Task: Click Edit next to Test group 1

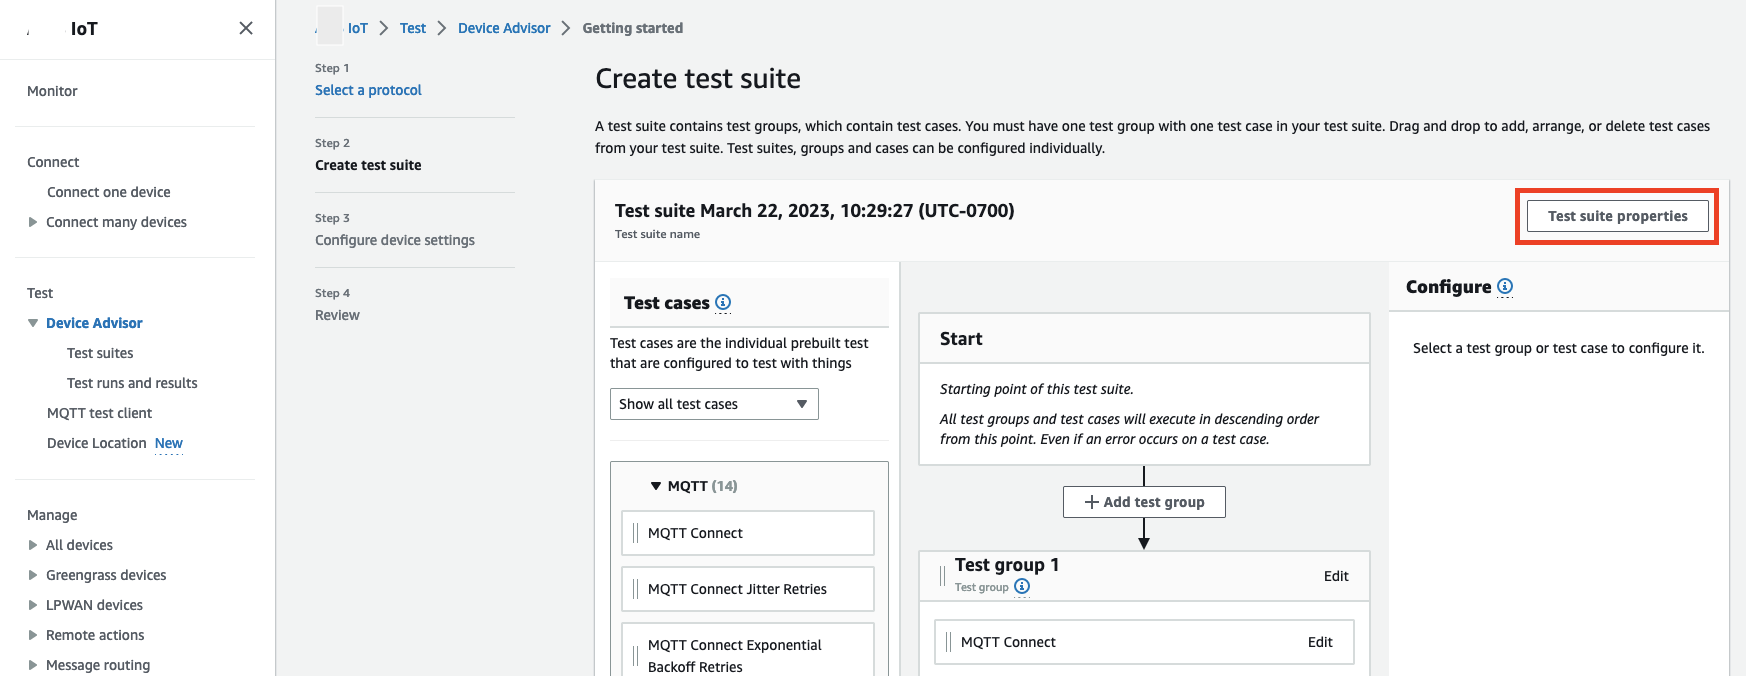Action: point(1336,576)
